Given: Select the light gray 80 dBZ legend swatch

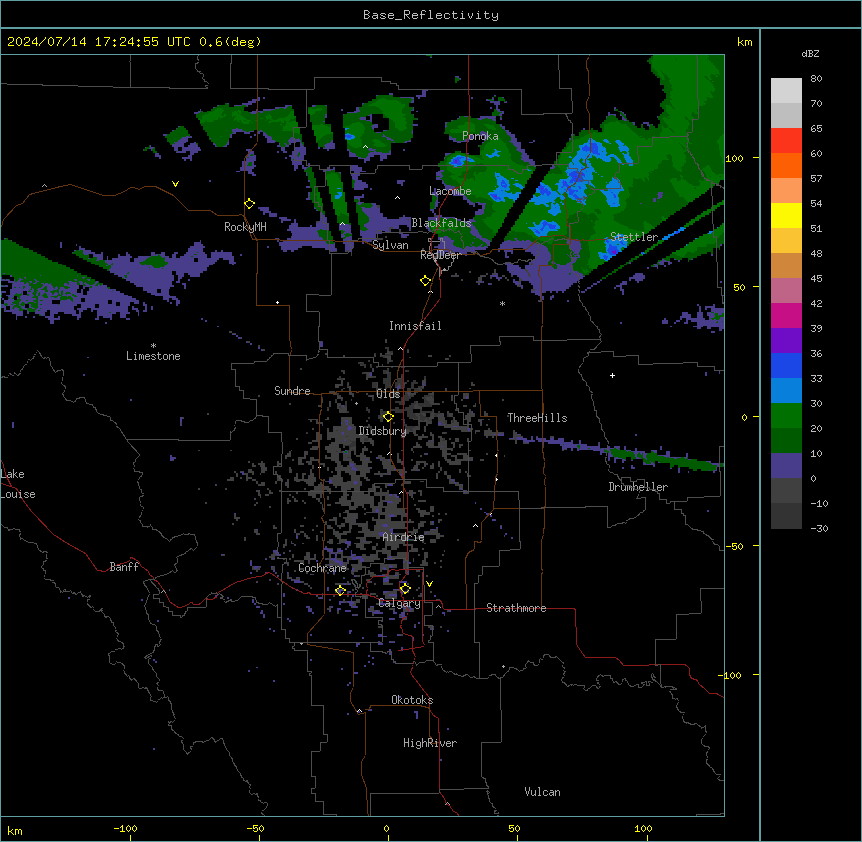Looking at the screenshot, I should pos(786,91).
